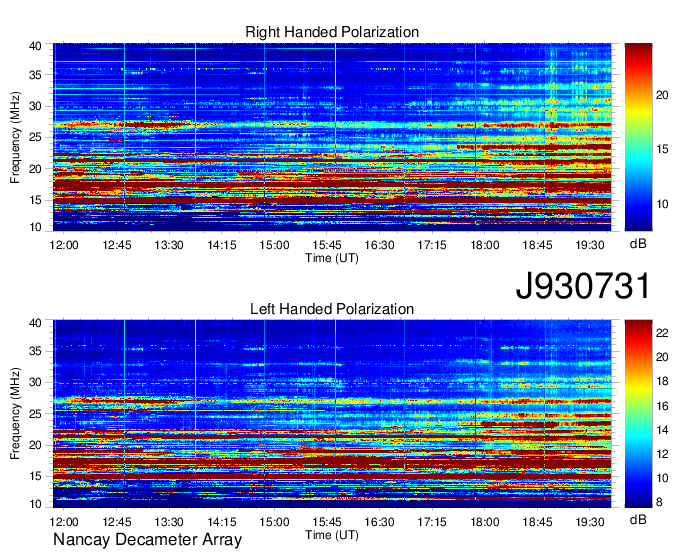Click the 16:30 time tick of the Left Handed plot
680x552 pixels.
click(379, 522)
